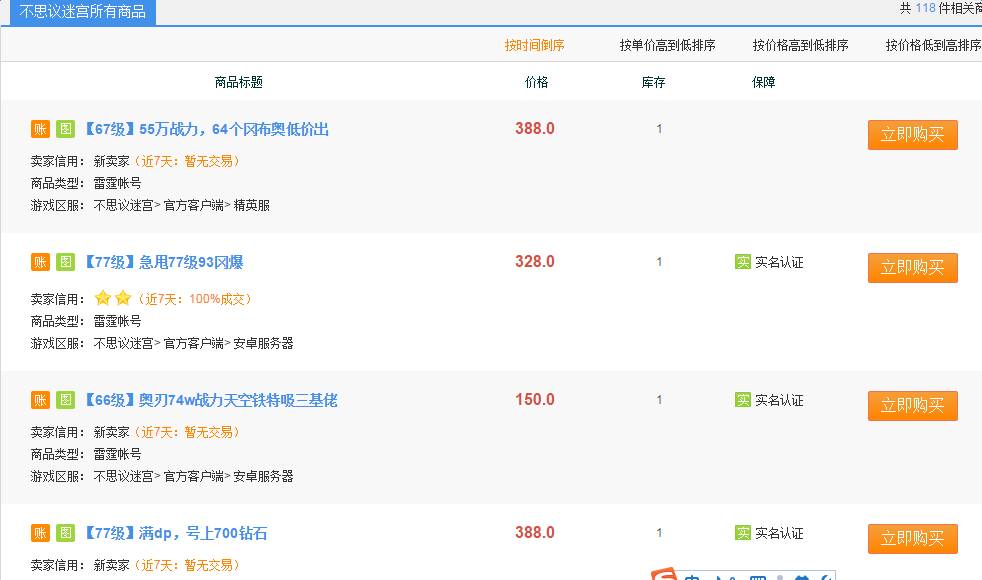Click 实名认证 text on 满dp row
Image resolution: width=982 pixels, height=580 pixels.
tap(779, 534)
